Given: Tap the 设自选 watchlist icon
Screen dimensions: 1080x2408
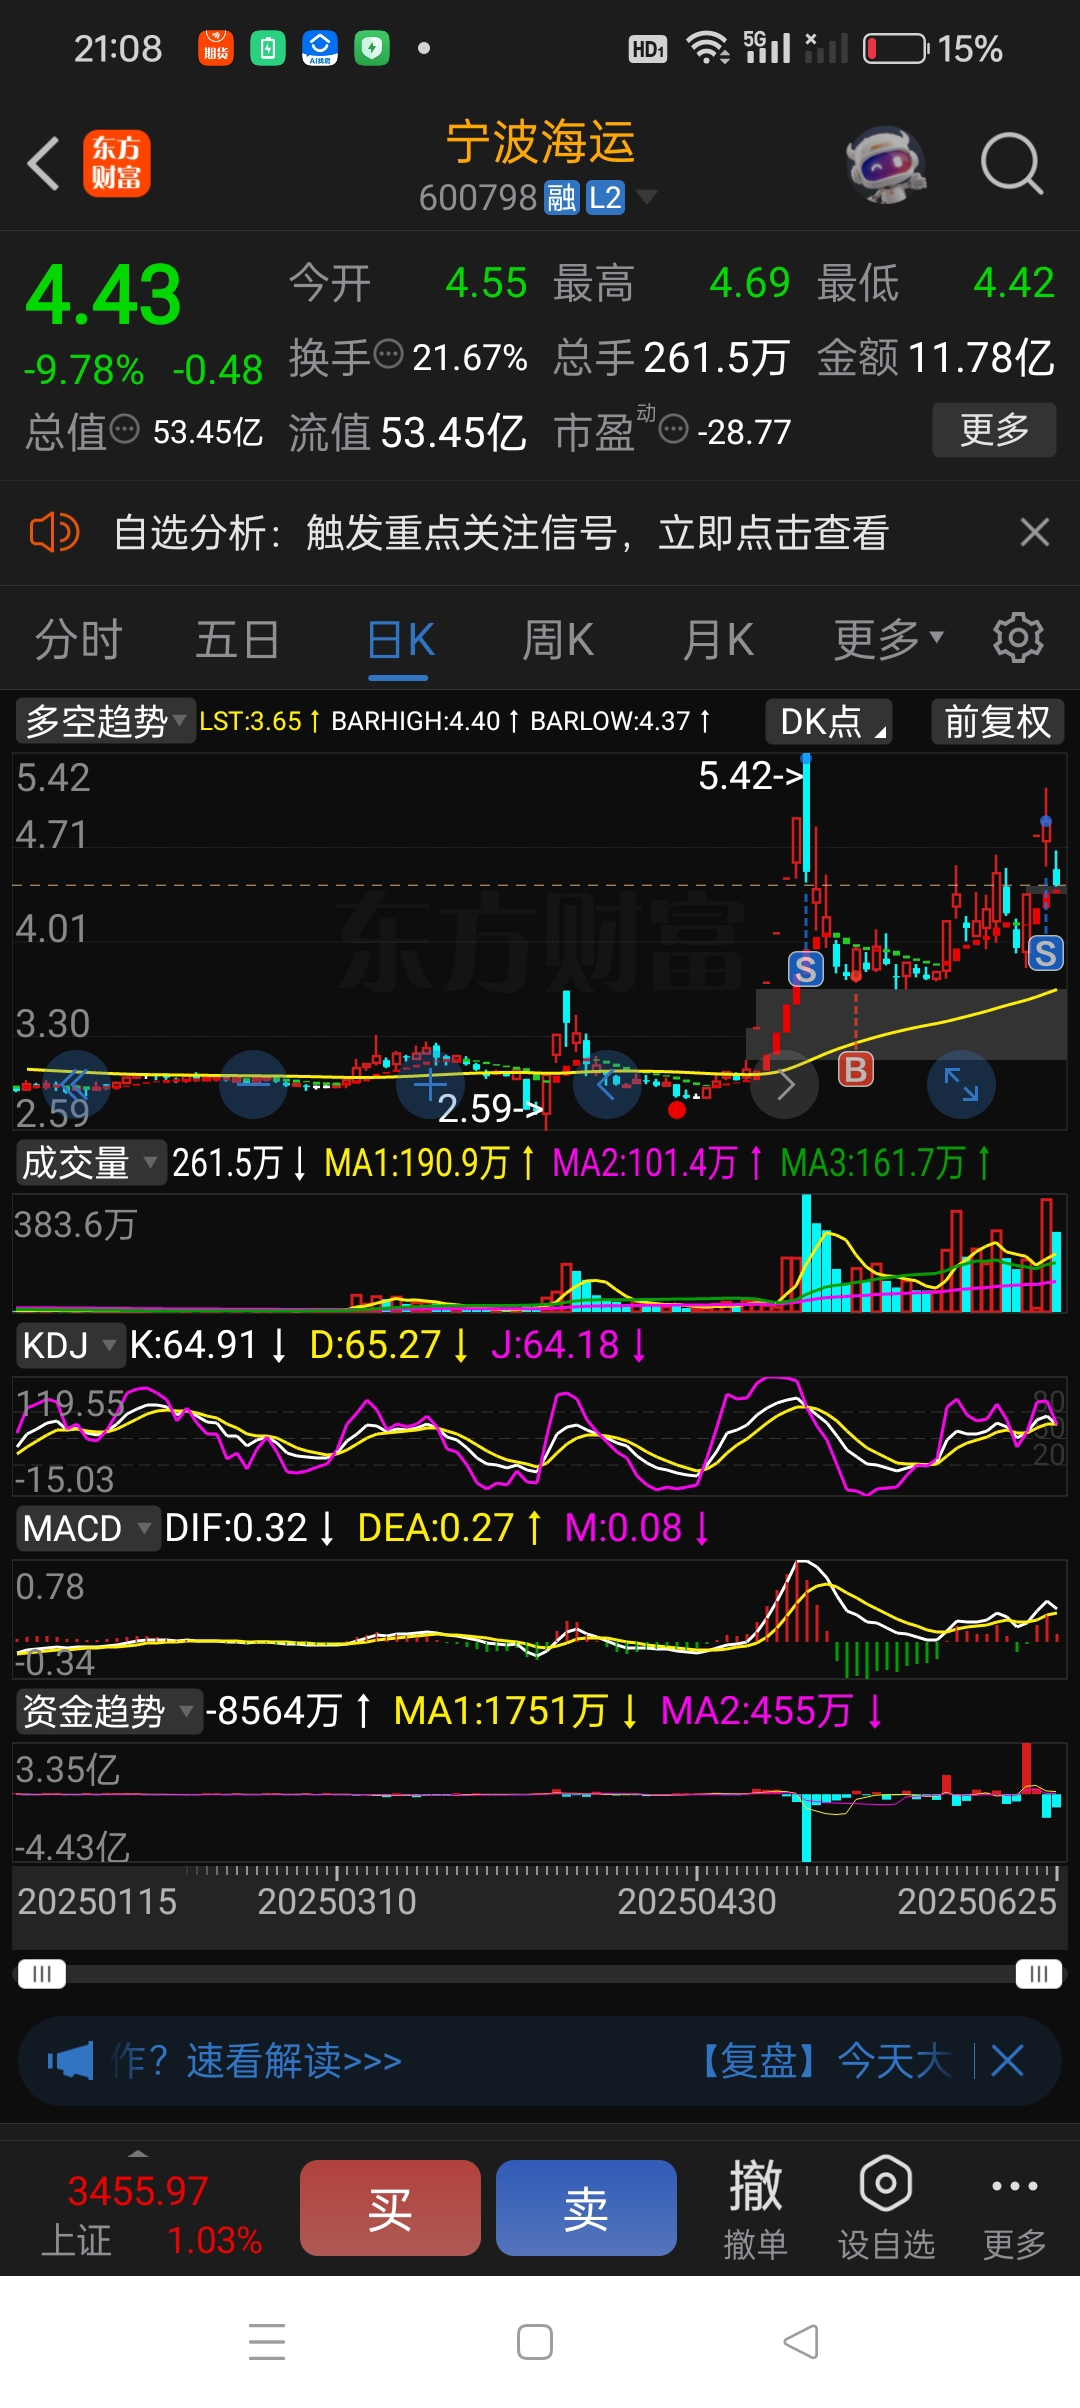Looking at the screenshot, I should tap(886, 2208).
